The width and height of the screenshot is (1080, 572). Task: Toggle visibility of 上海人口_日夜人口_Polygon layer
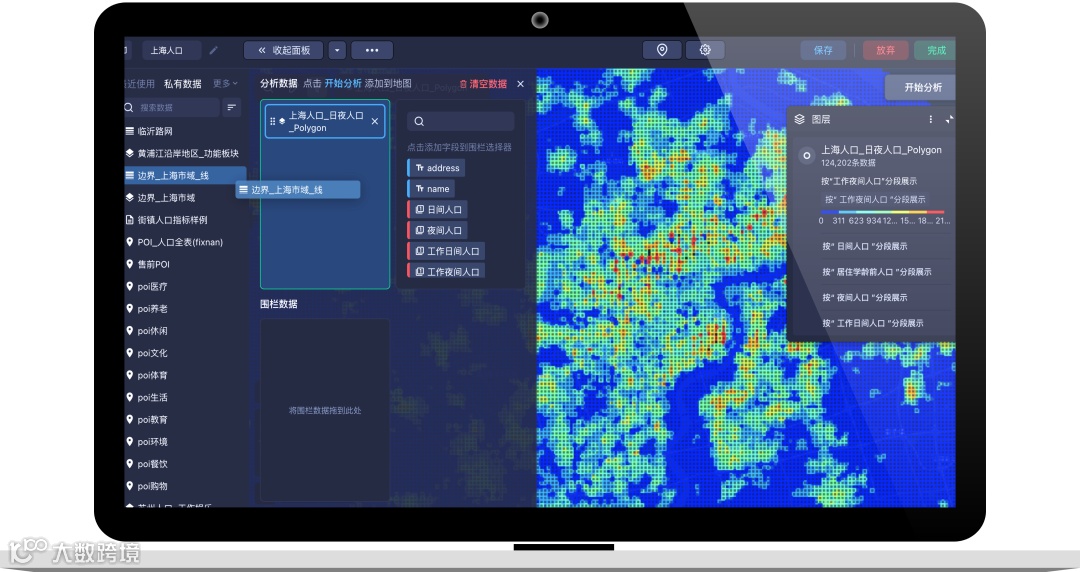pyautogui.click(x=806, y=156)
